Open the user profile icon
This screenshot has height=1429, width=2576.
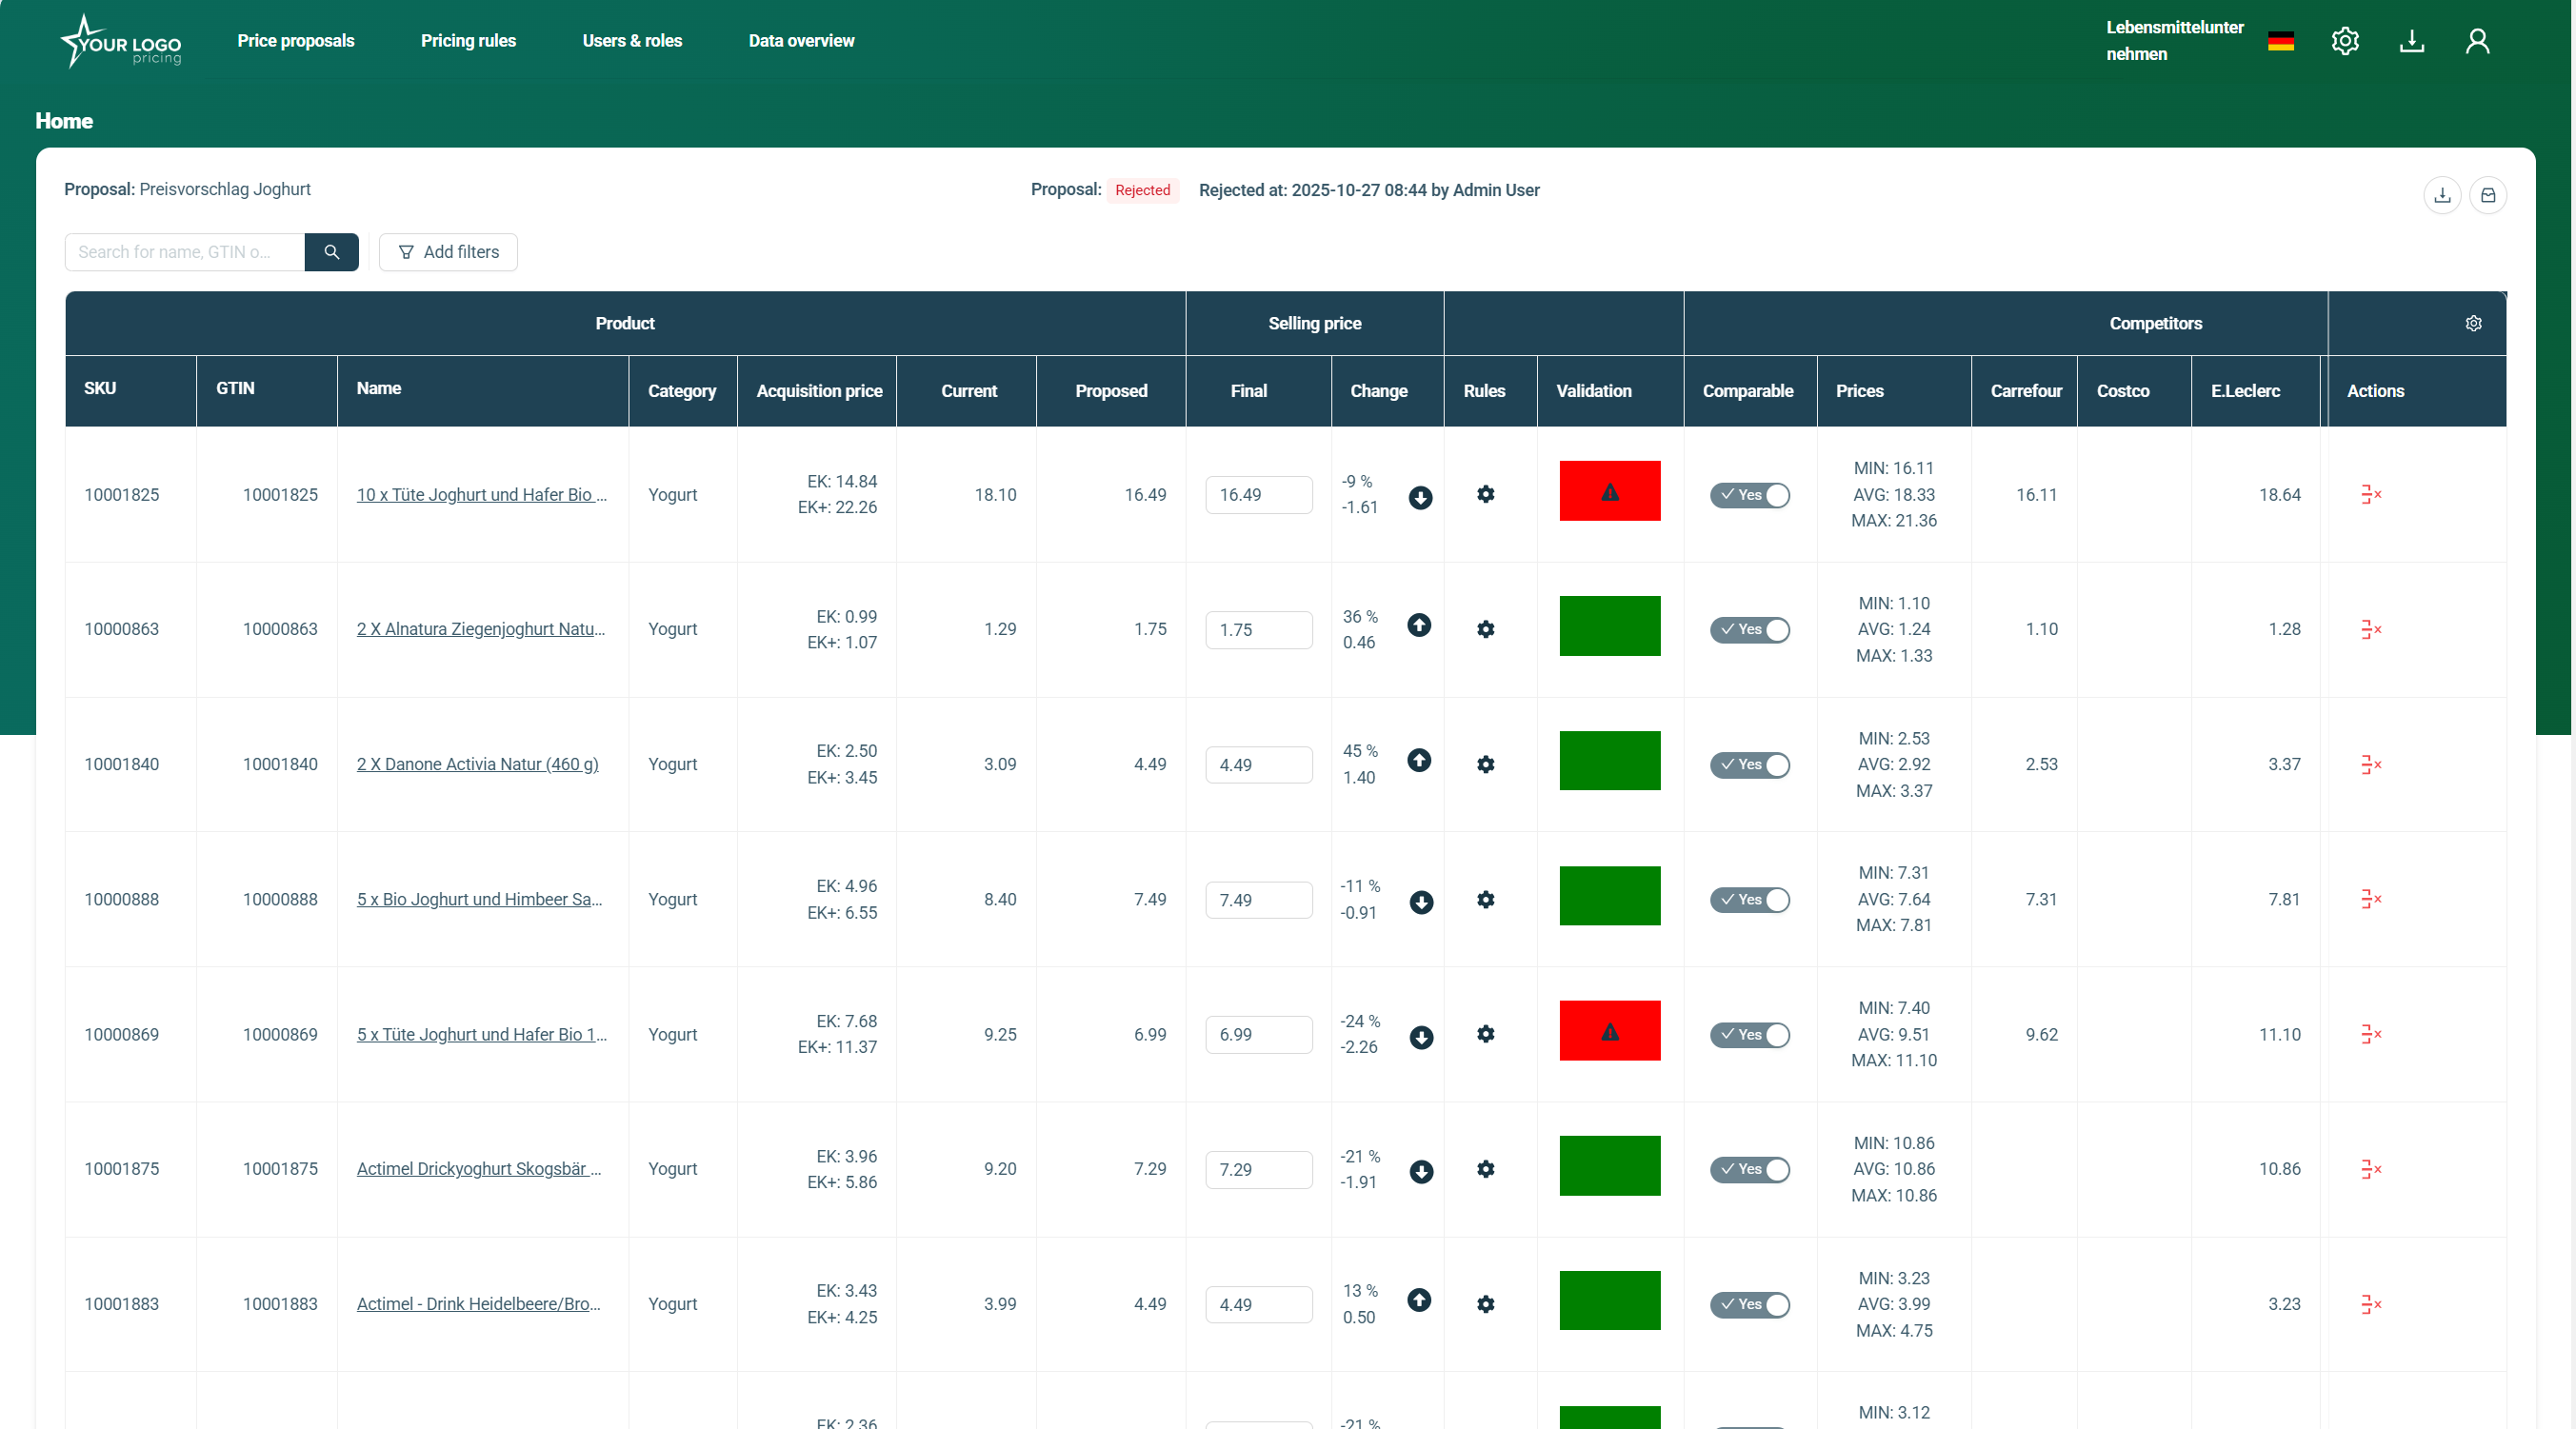pos(2477,41)
